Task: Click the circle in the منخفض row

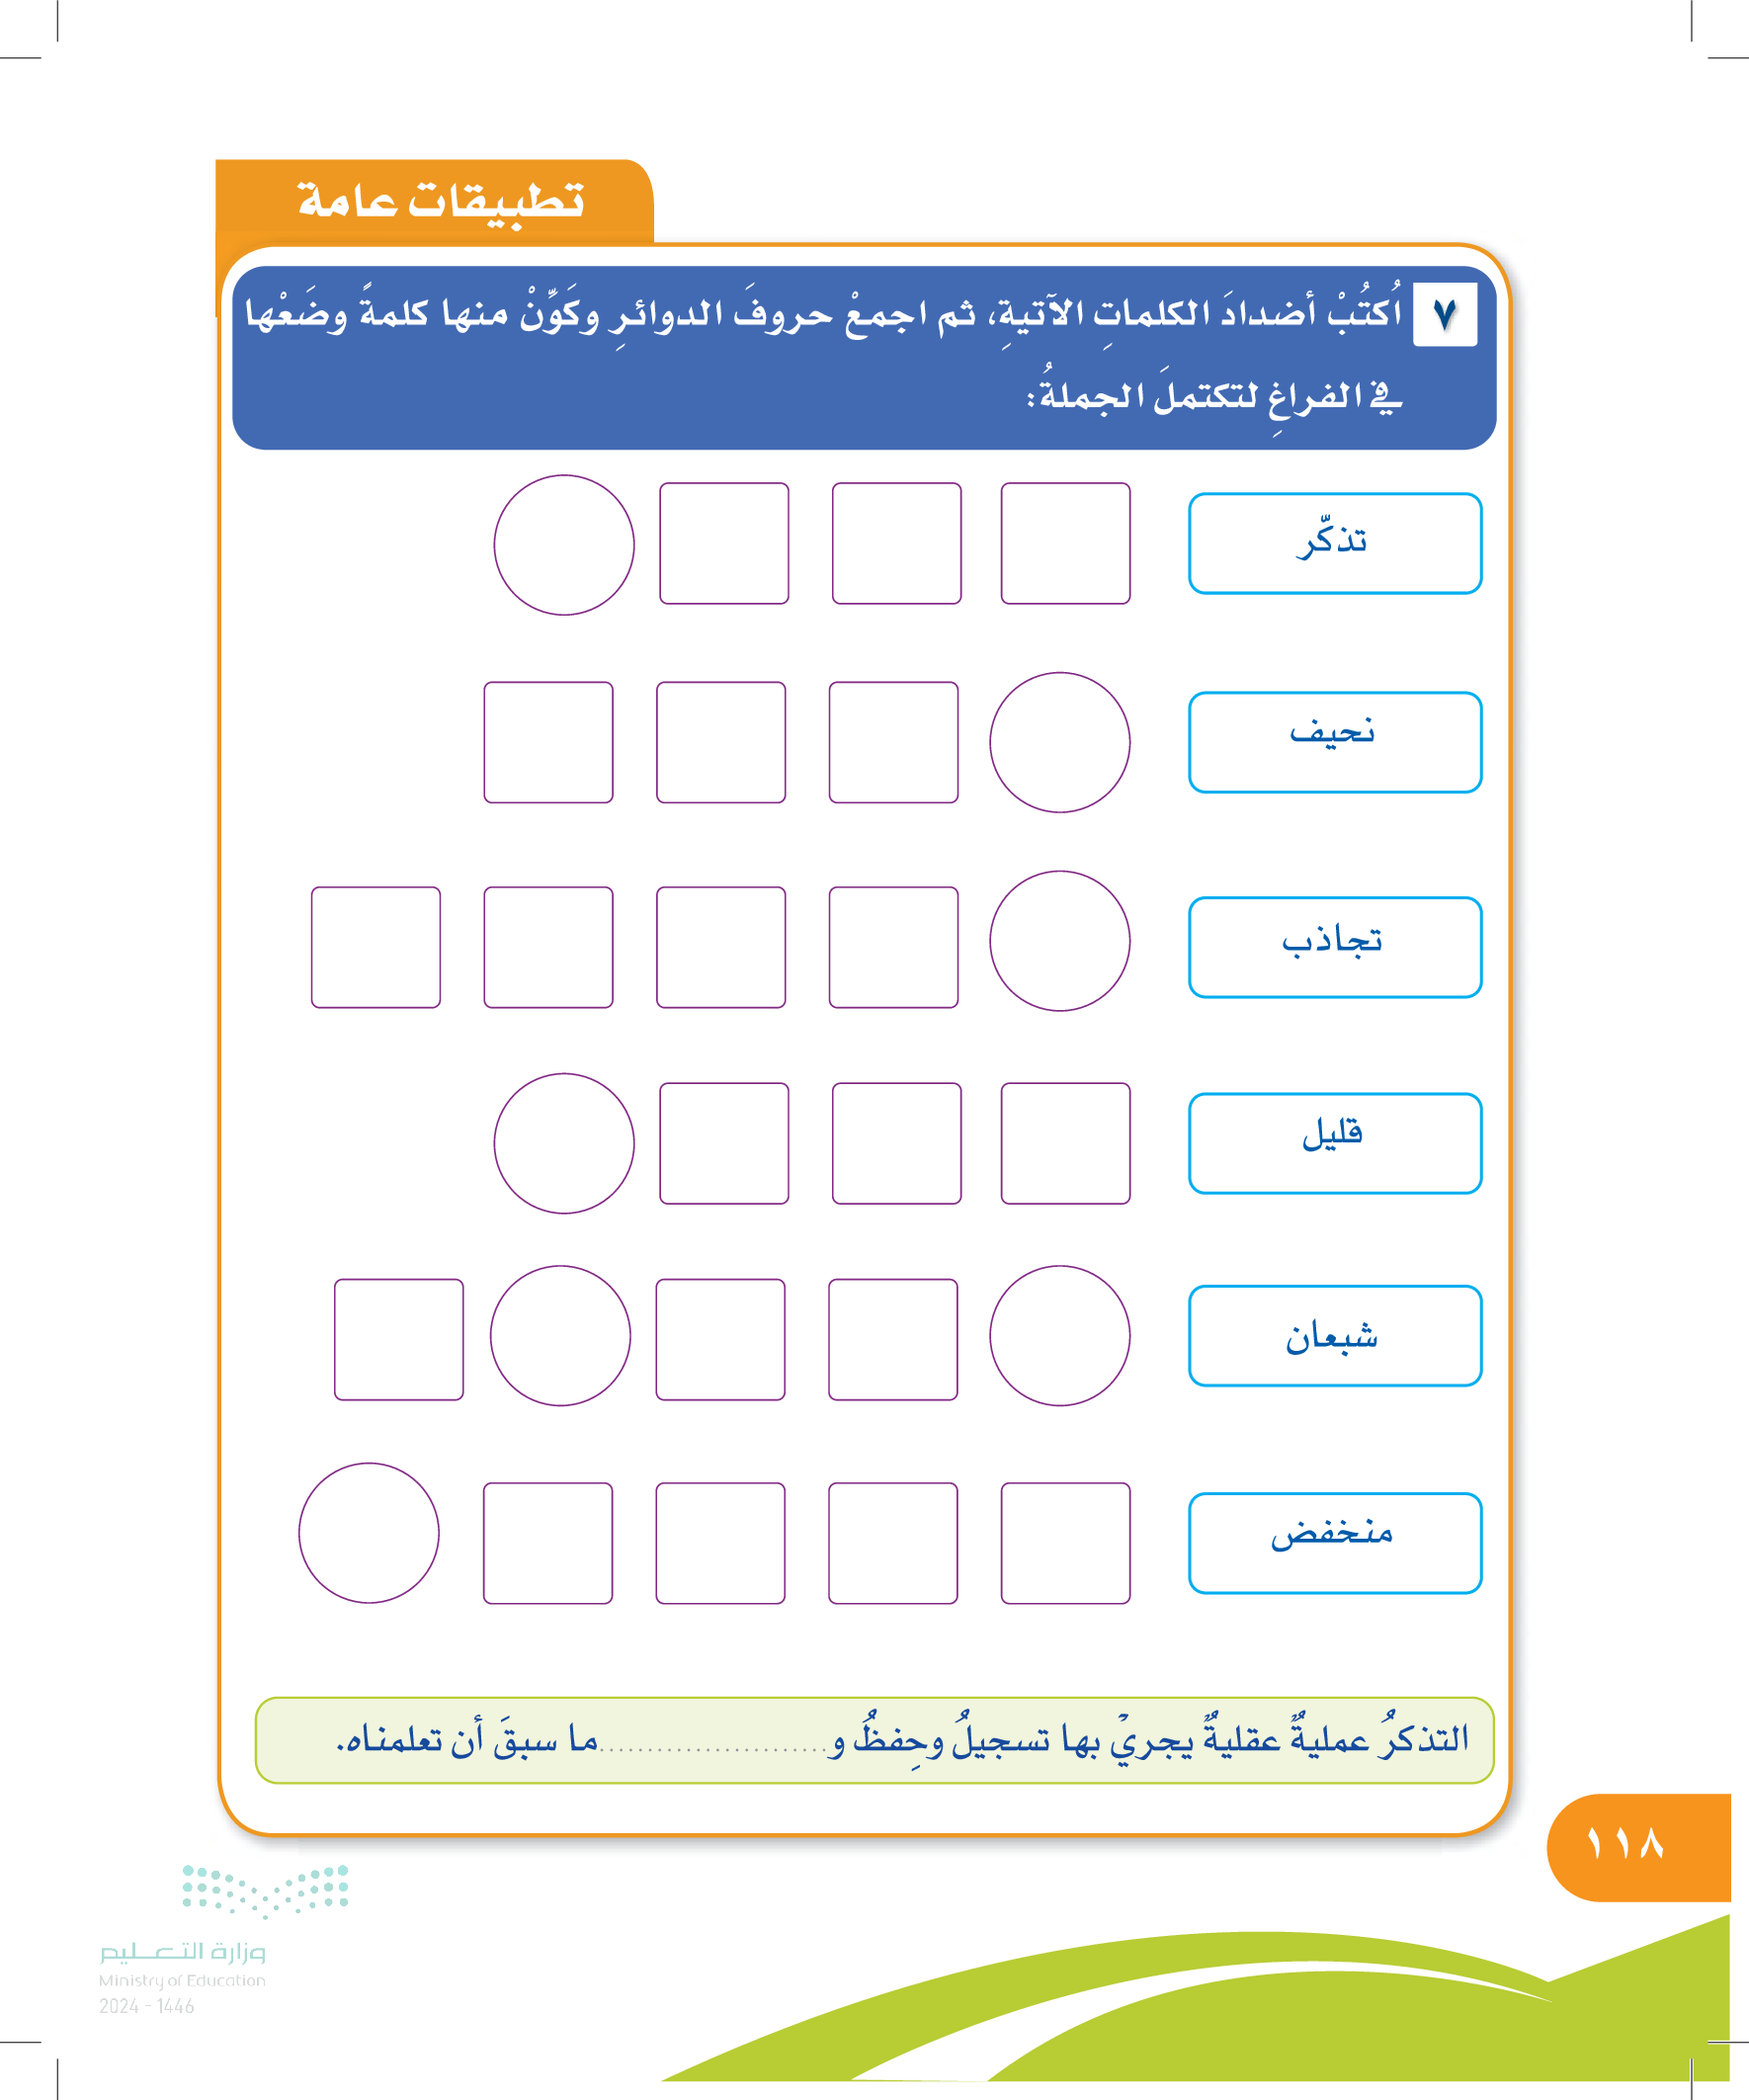Action: 369,1533
